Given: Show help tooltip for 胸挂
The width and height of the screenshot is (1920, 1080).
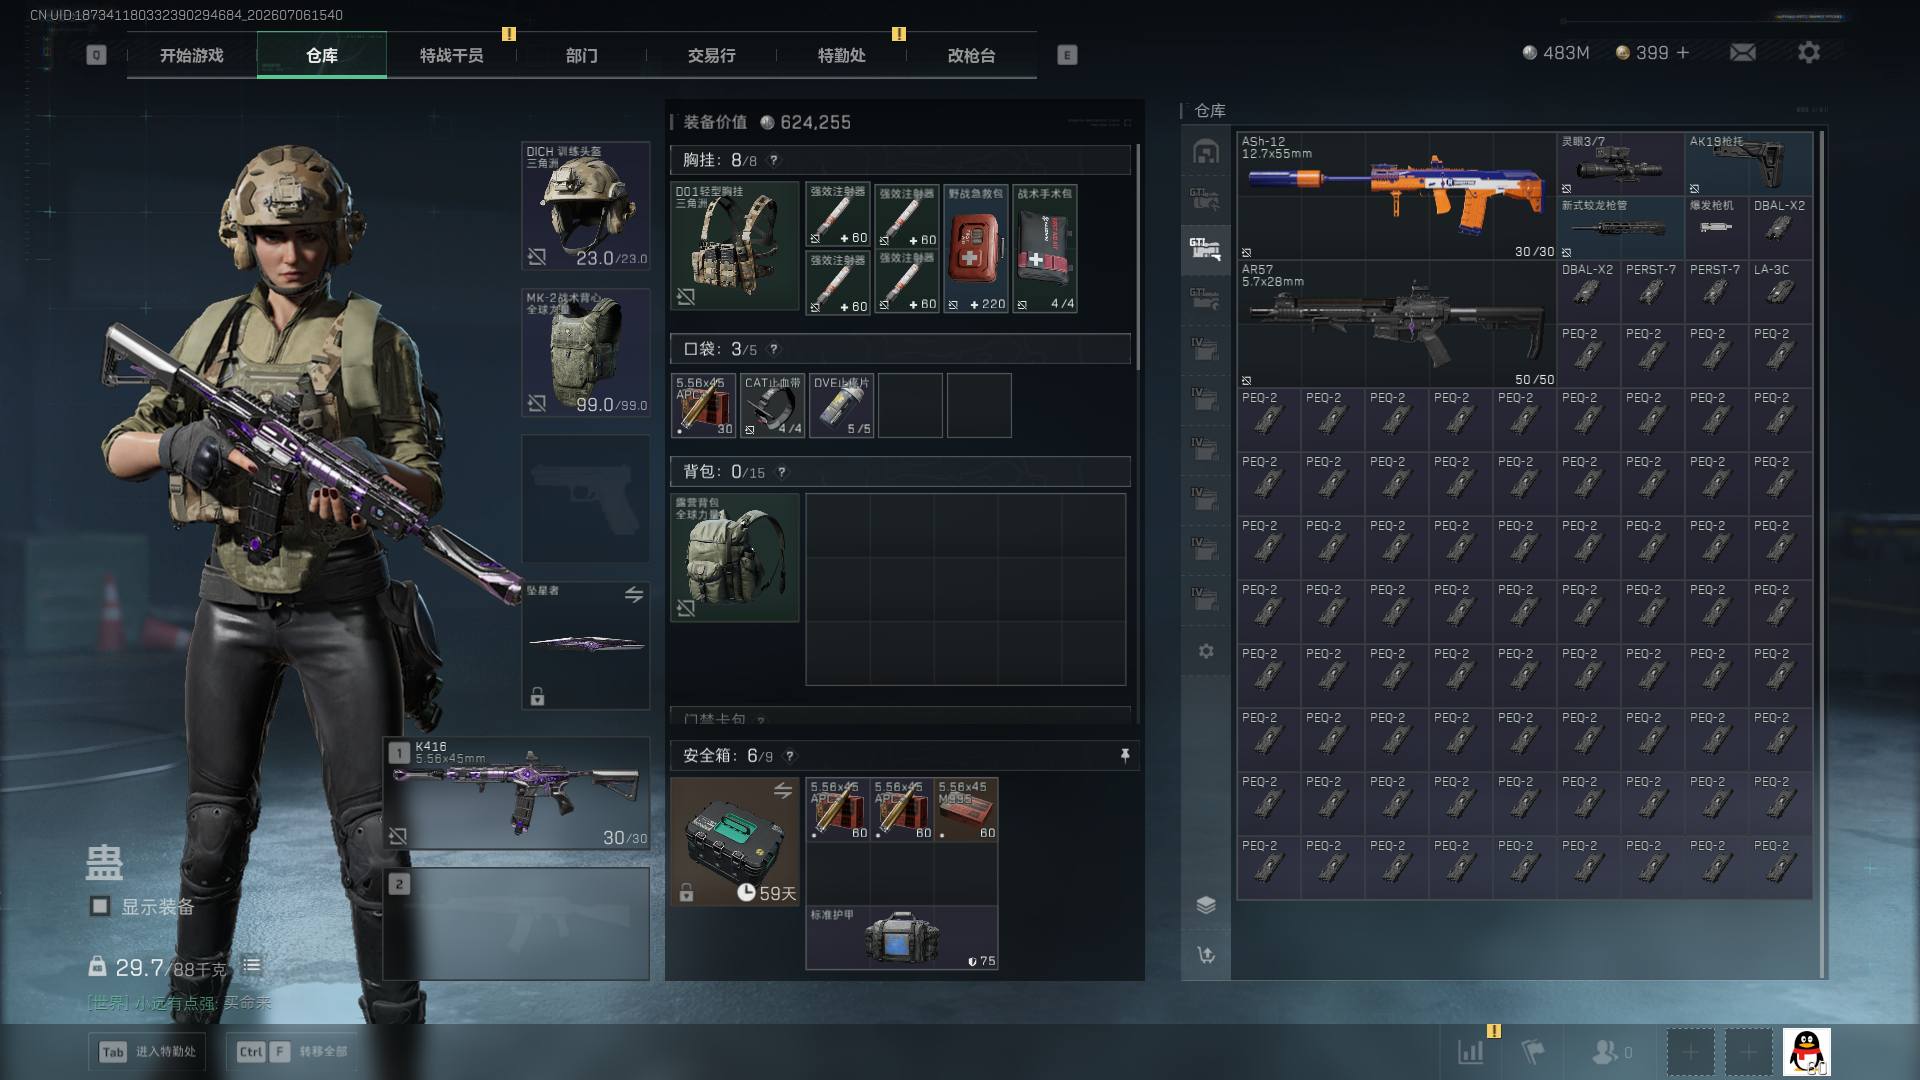Looking at the screenshot, I should 773,160.
